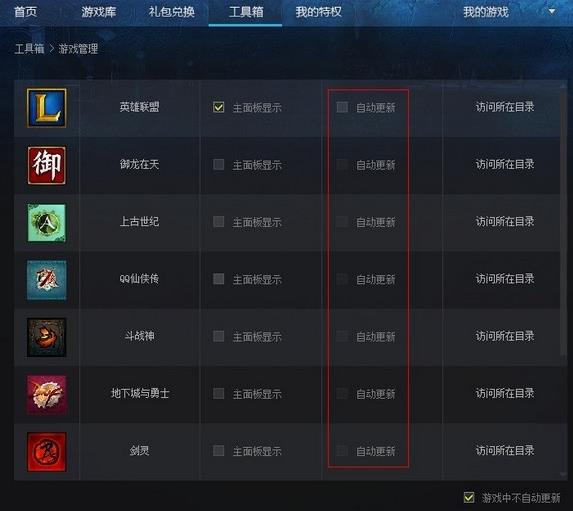Image resolution: width=573 pixels, height=511 pixels.
Task: Select the 上古世纪 green game icon
Action: click(x=47, y=223)
